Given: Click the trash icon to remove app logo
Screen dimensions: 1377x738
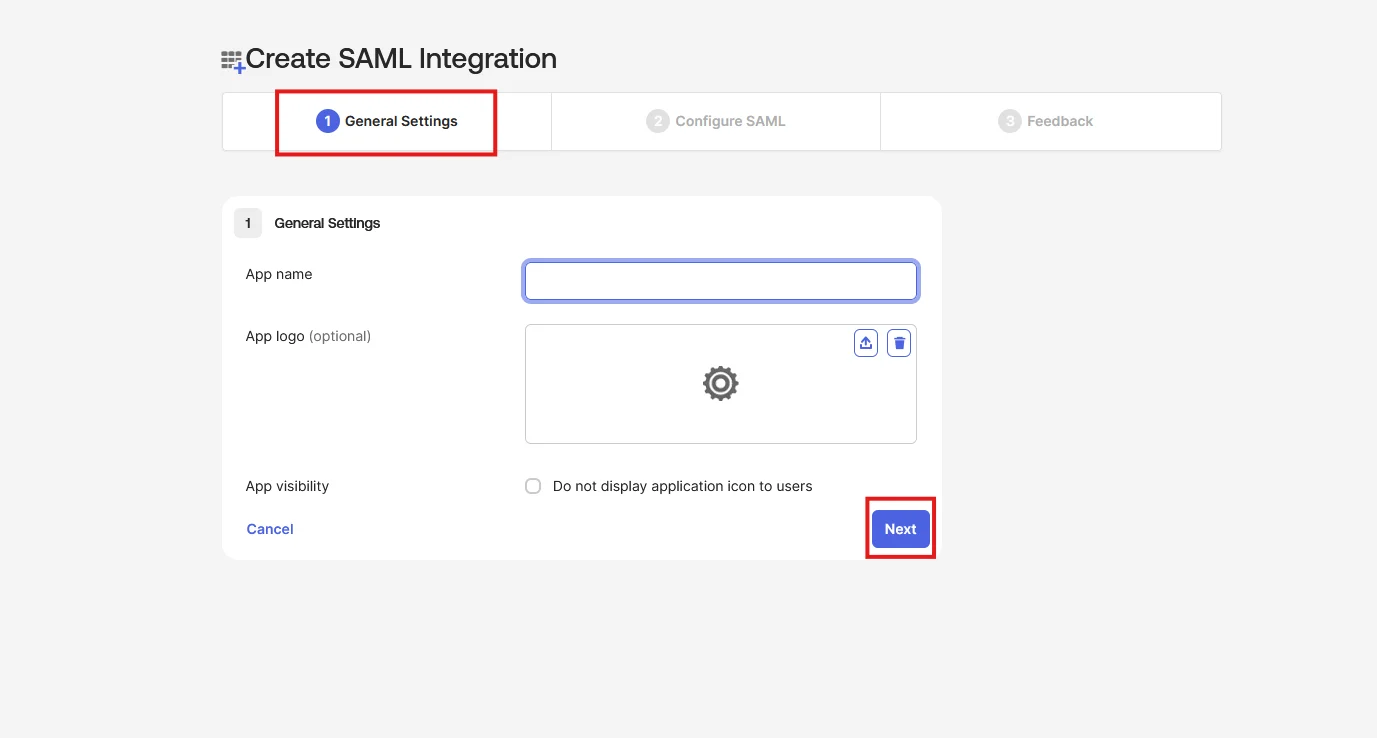Looking at the screenshot, I should 898,342.
